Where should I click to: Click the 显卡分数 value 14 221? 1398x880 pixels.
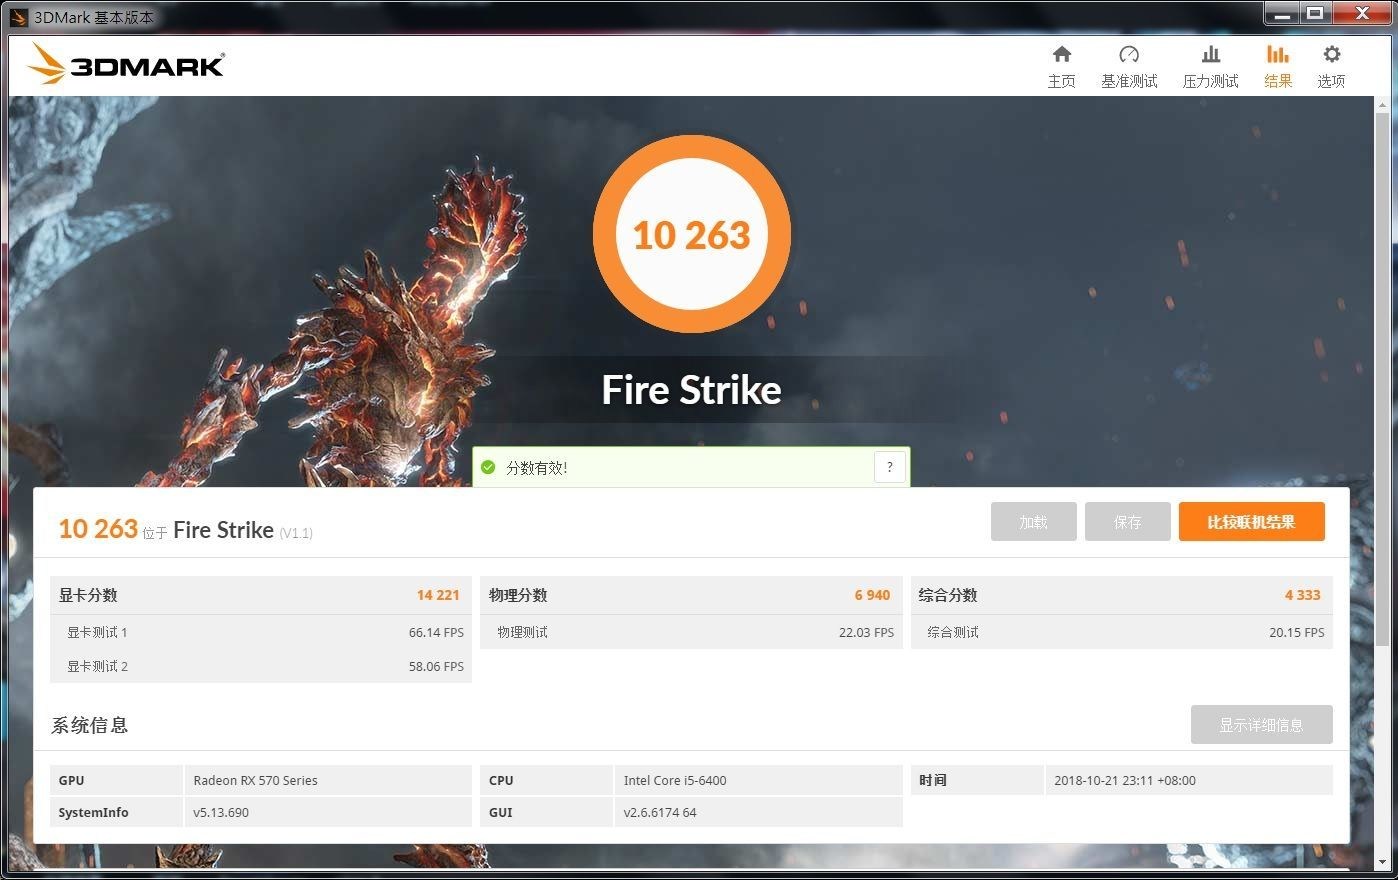pos(438,595)
